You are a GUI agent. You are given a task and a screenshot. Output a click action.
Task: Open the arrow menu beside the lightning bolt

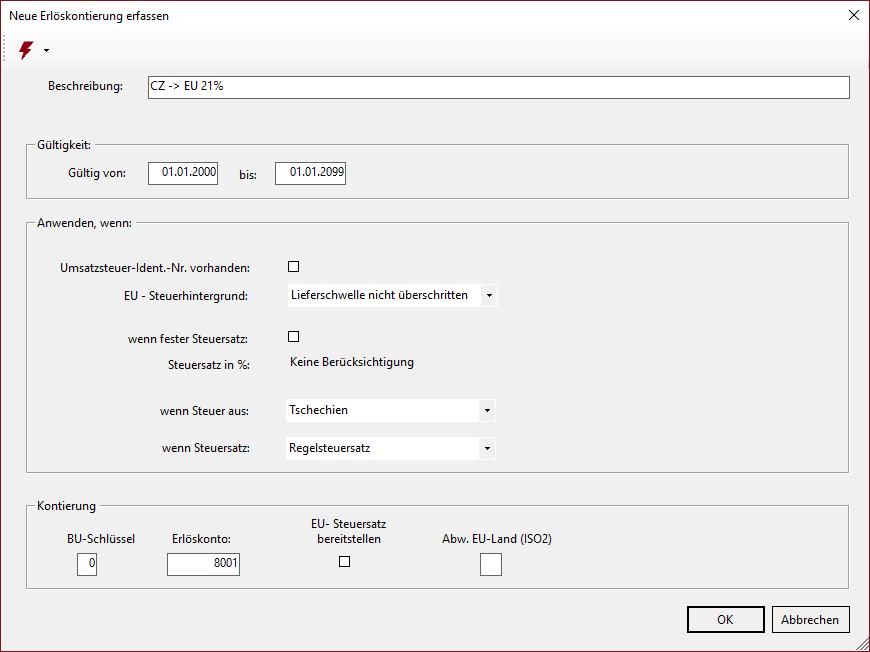46,51
